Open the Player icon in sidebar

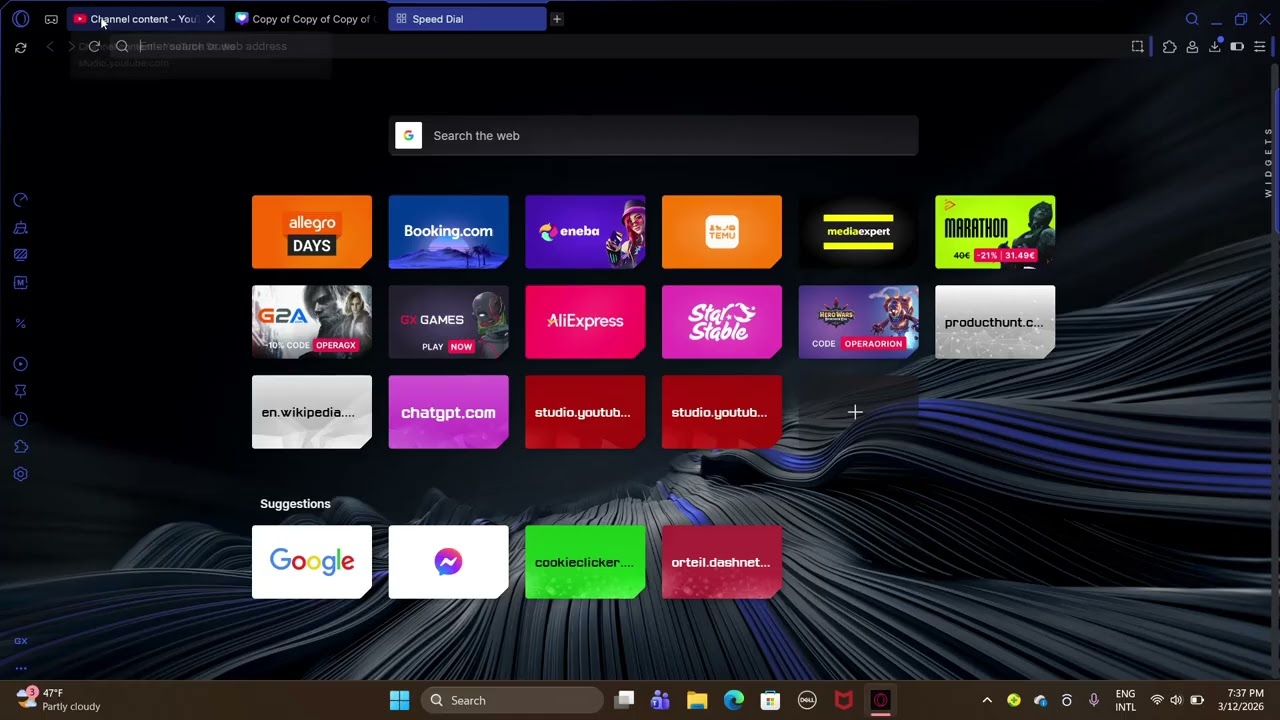pos(20,364)
